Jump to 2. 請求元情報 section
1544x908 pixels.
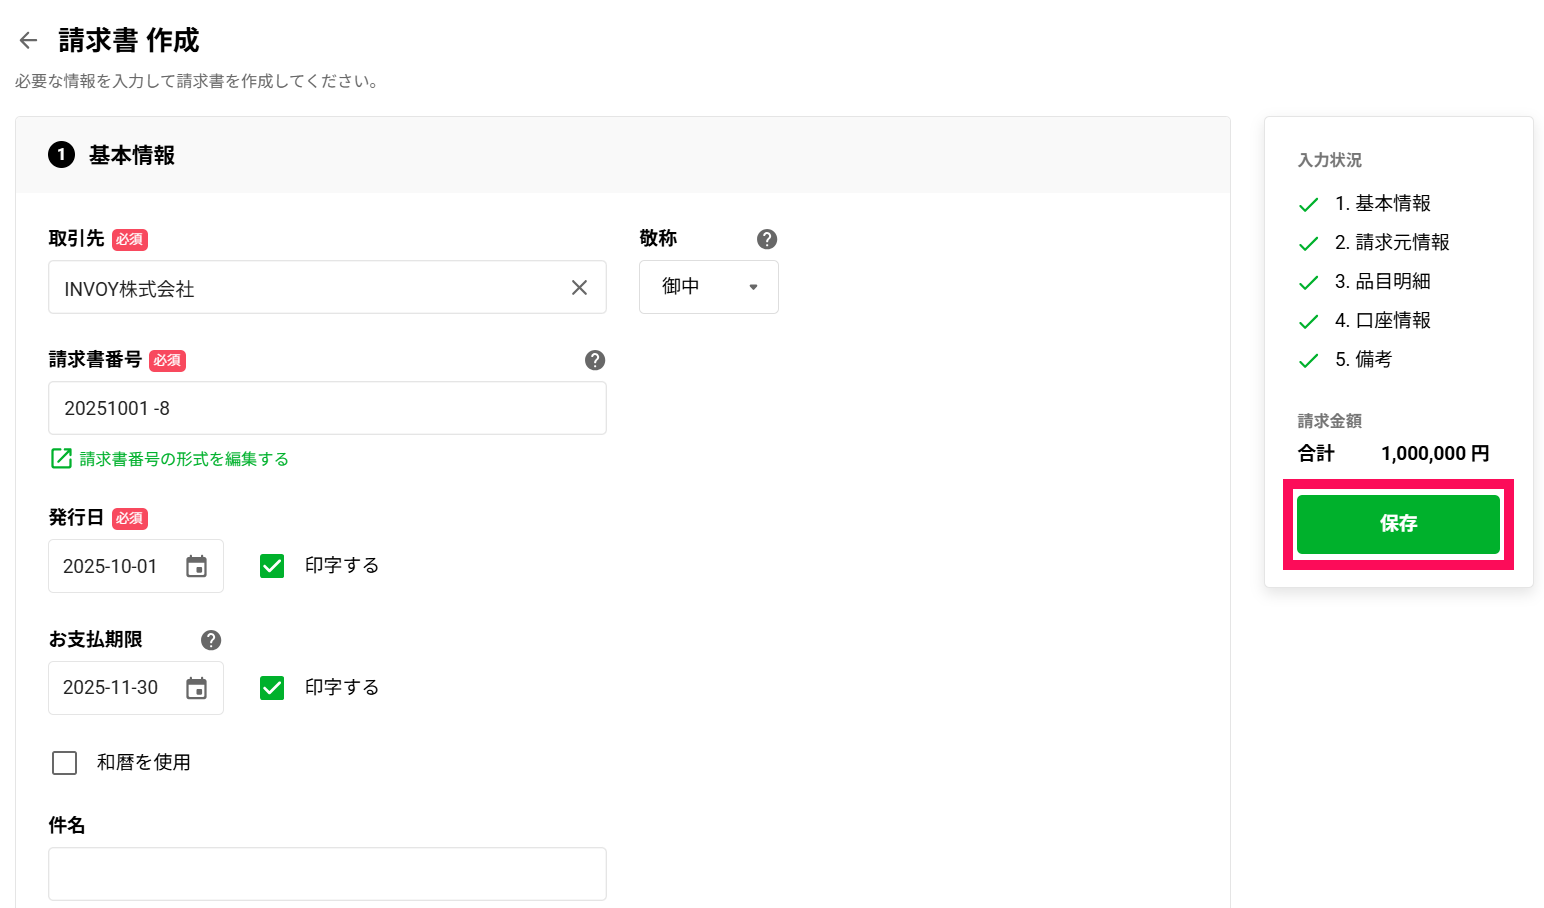pos(1391,242)
